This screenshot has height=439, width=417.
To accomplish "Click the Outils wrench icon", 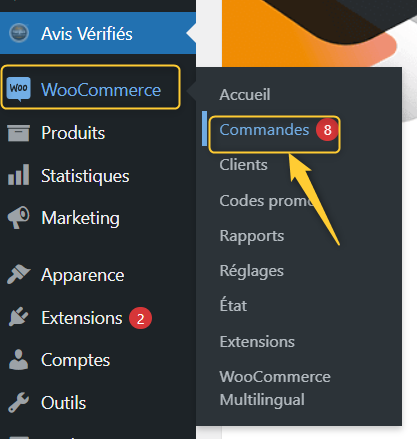I will coord(19,402).
